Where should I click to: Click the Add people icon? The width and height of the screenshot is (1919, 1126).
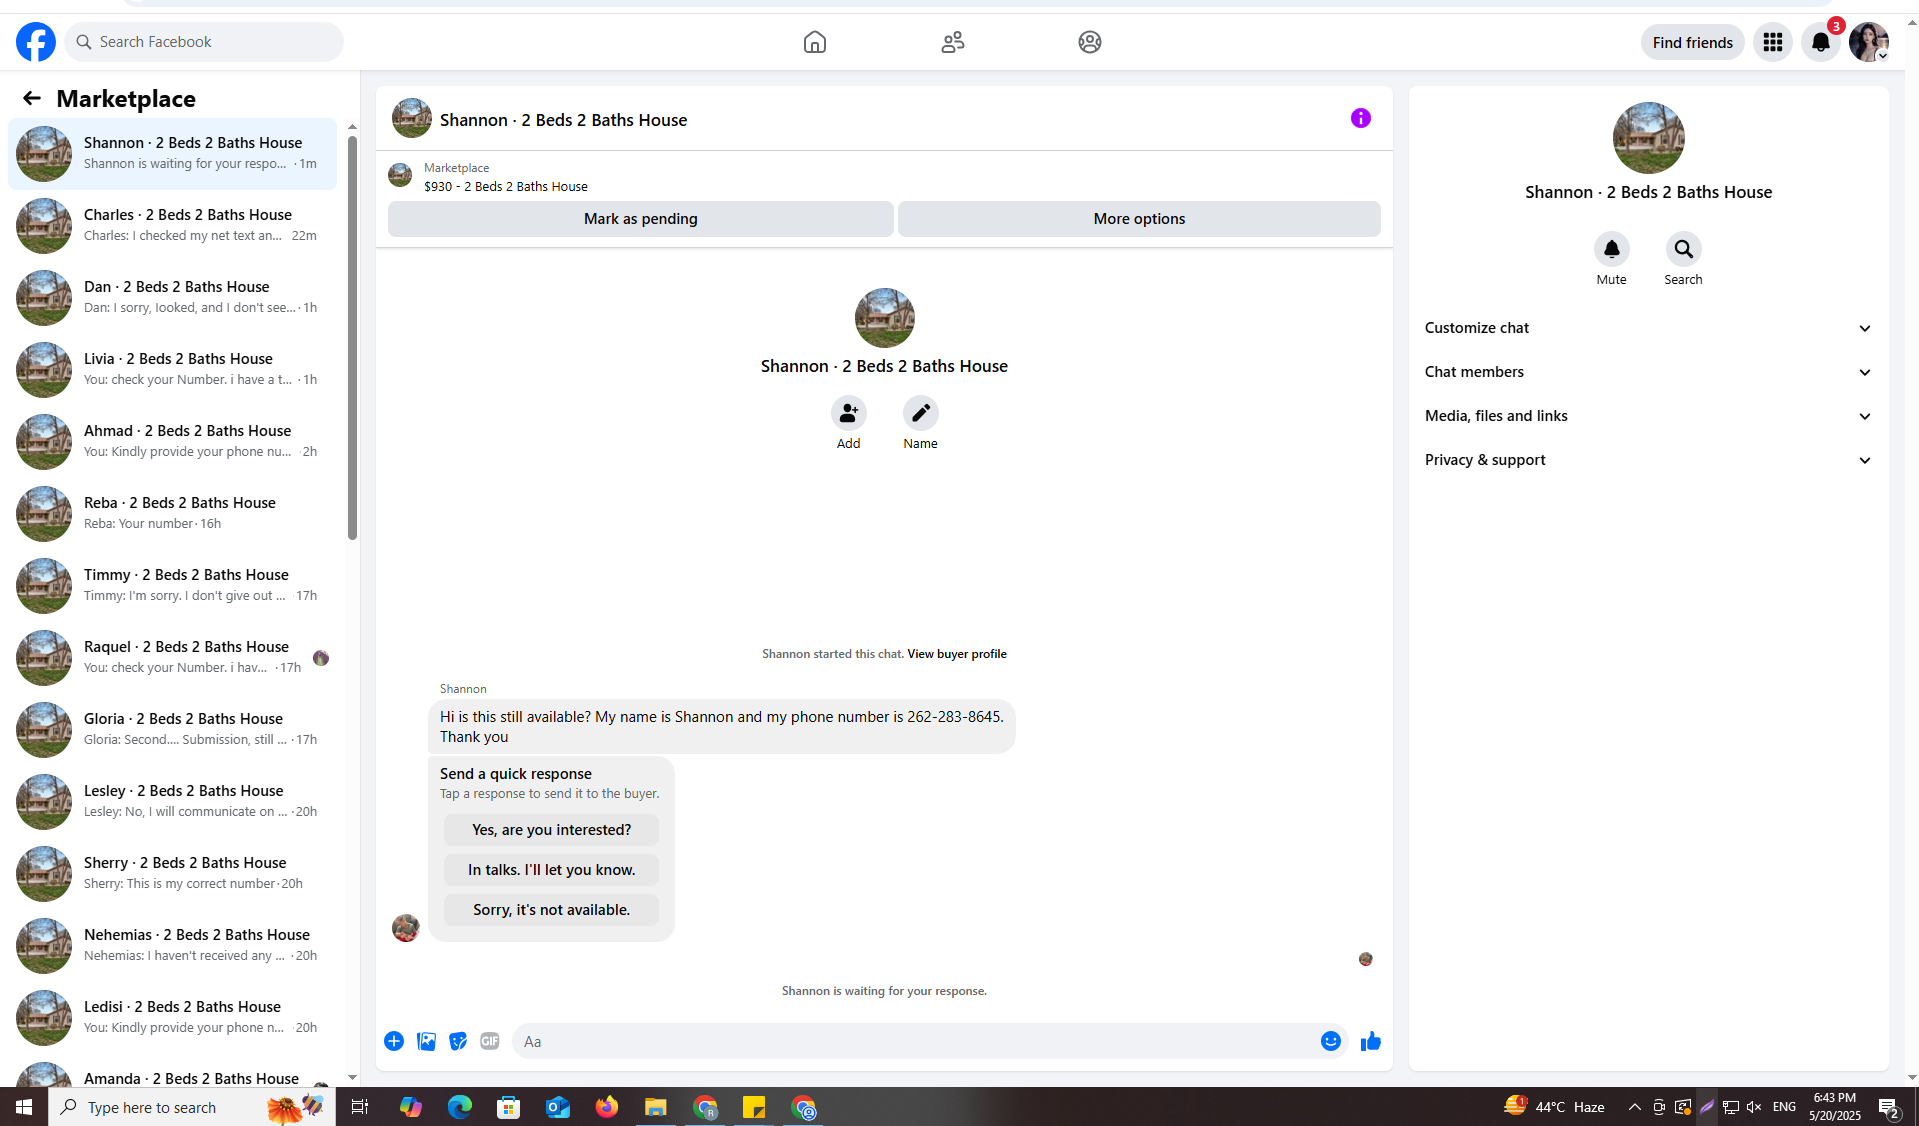click(x=848, y=413)
